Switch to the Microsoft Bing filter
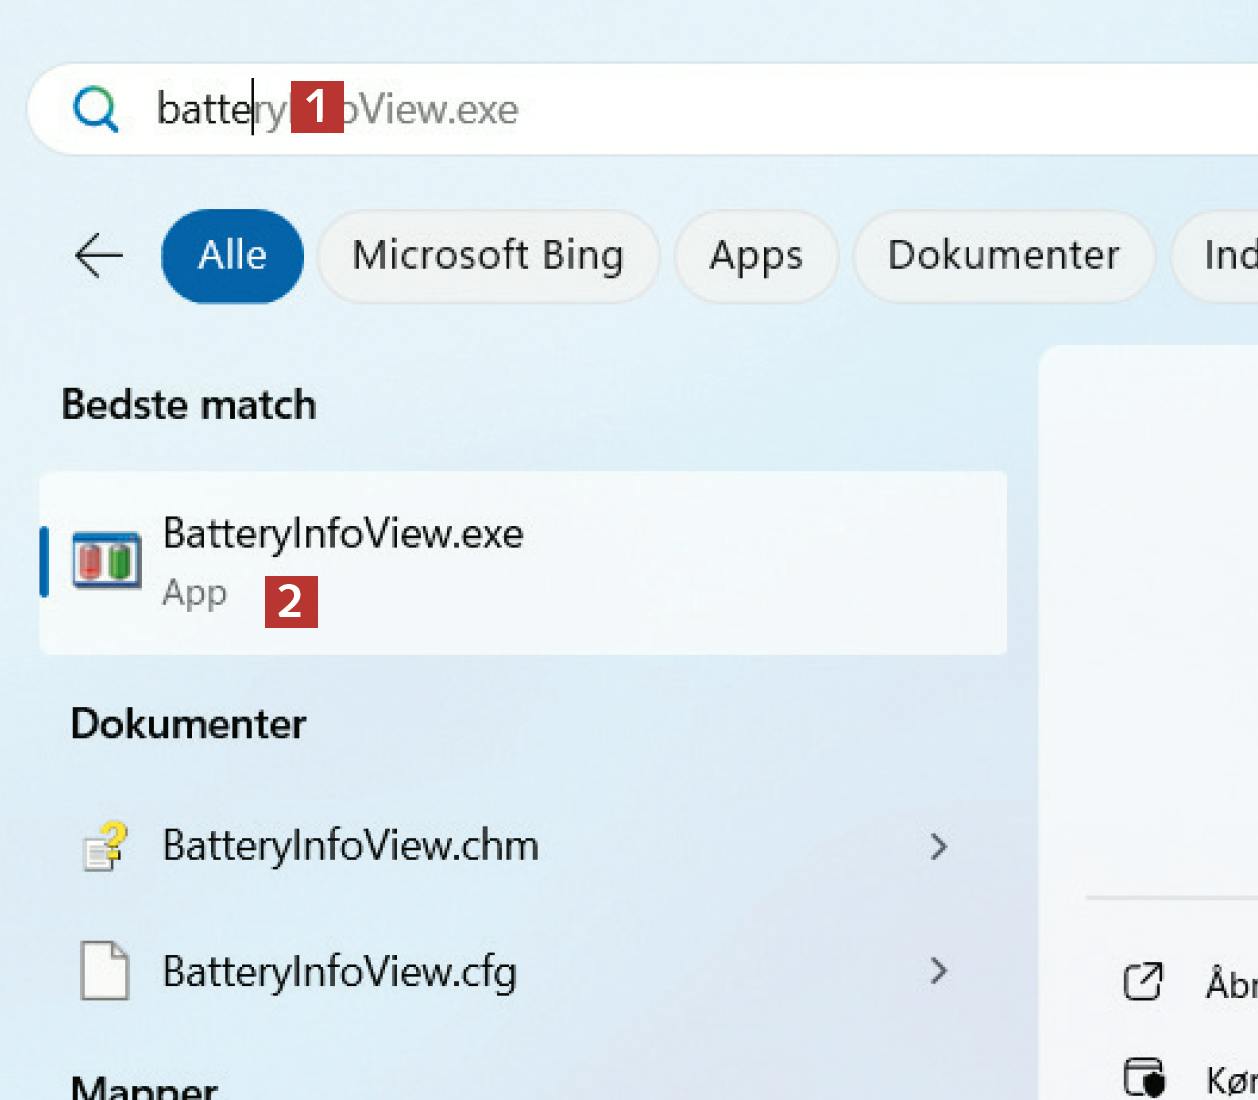The height and width of the screenshot is (1100, 1258). [488, 256]
